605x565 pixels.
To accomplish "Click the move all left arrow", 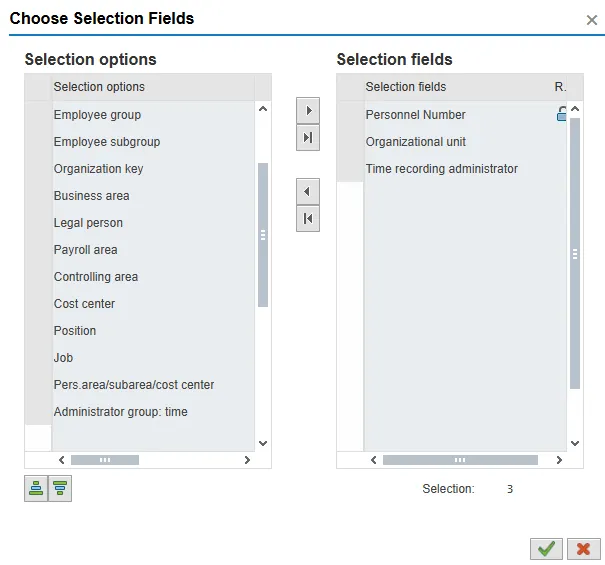I will pos(308,219).
